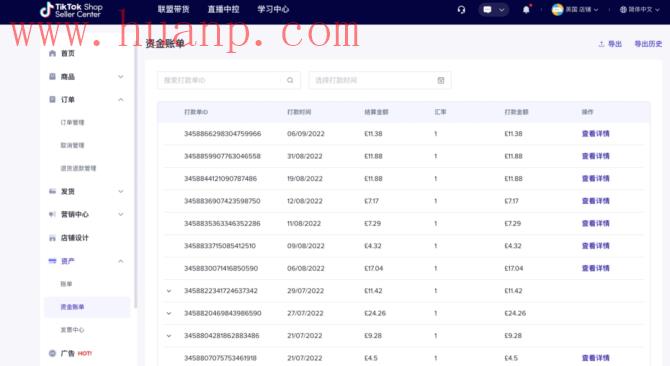Screen dimensions: 670x366
Task: Click the shipping icon beside 发货
Action: click(52, 191)
